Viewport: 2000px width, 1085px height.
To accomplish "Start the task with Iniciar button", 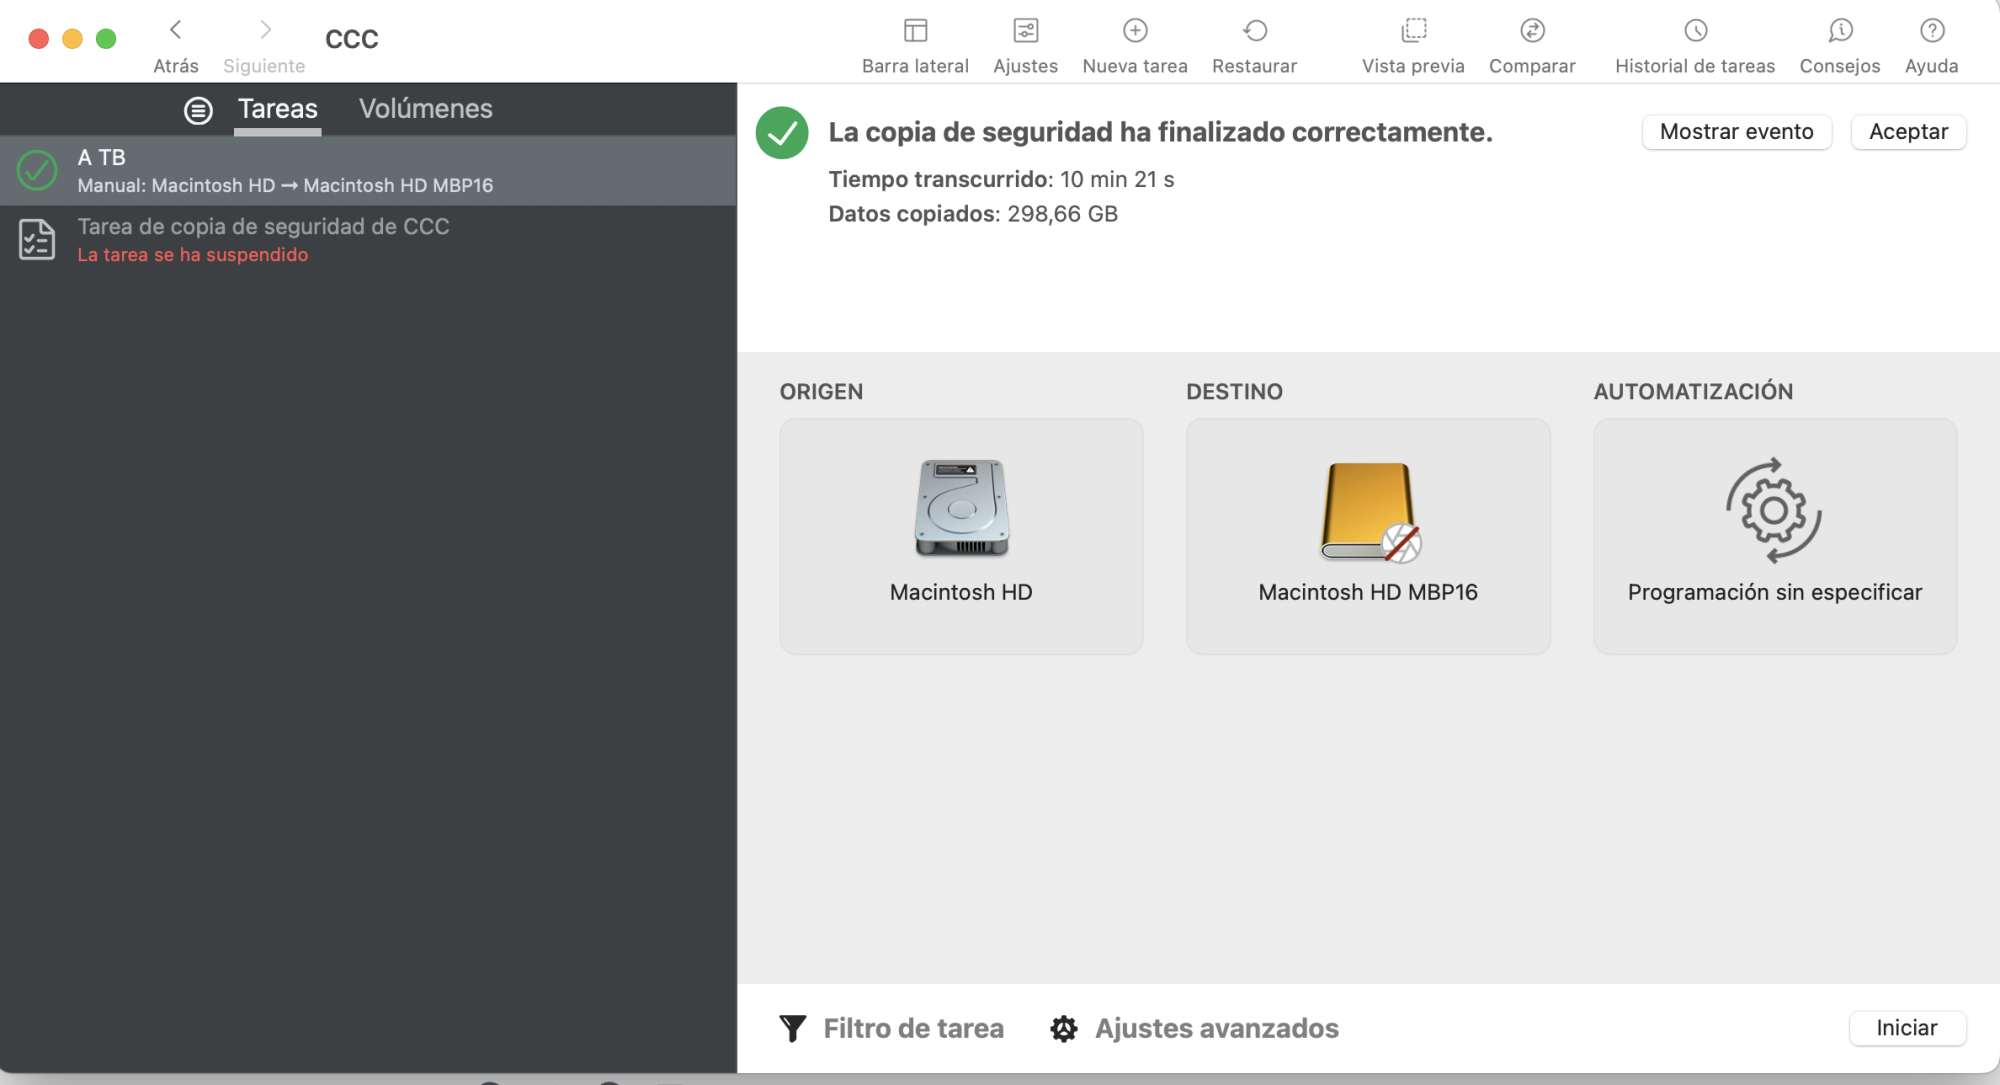I will pos(1906,1028).
